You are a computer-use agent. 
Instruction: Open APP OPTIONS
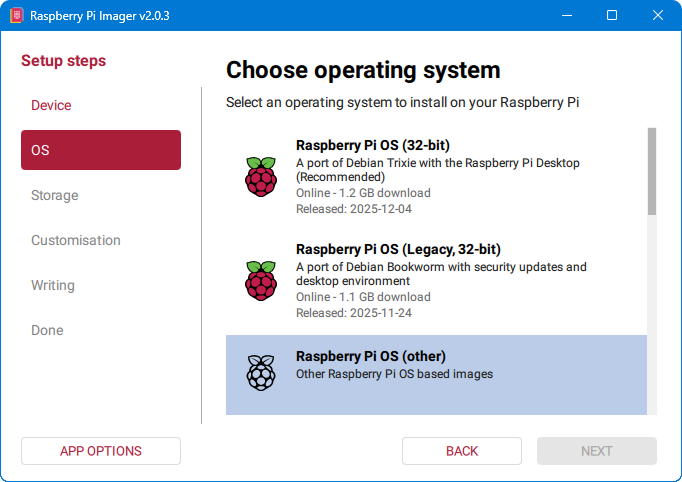100,451
